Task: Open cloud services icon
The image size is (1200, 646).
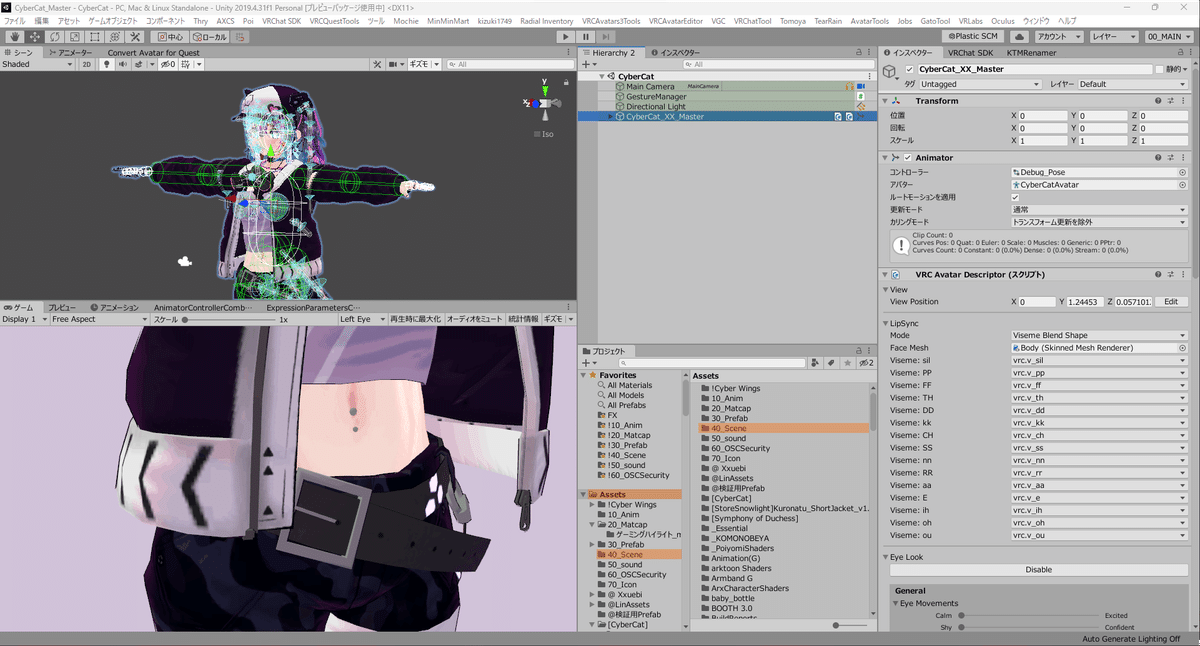Action: [x=1018, y=36]
